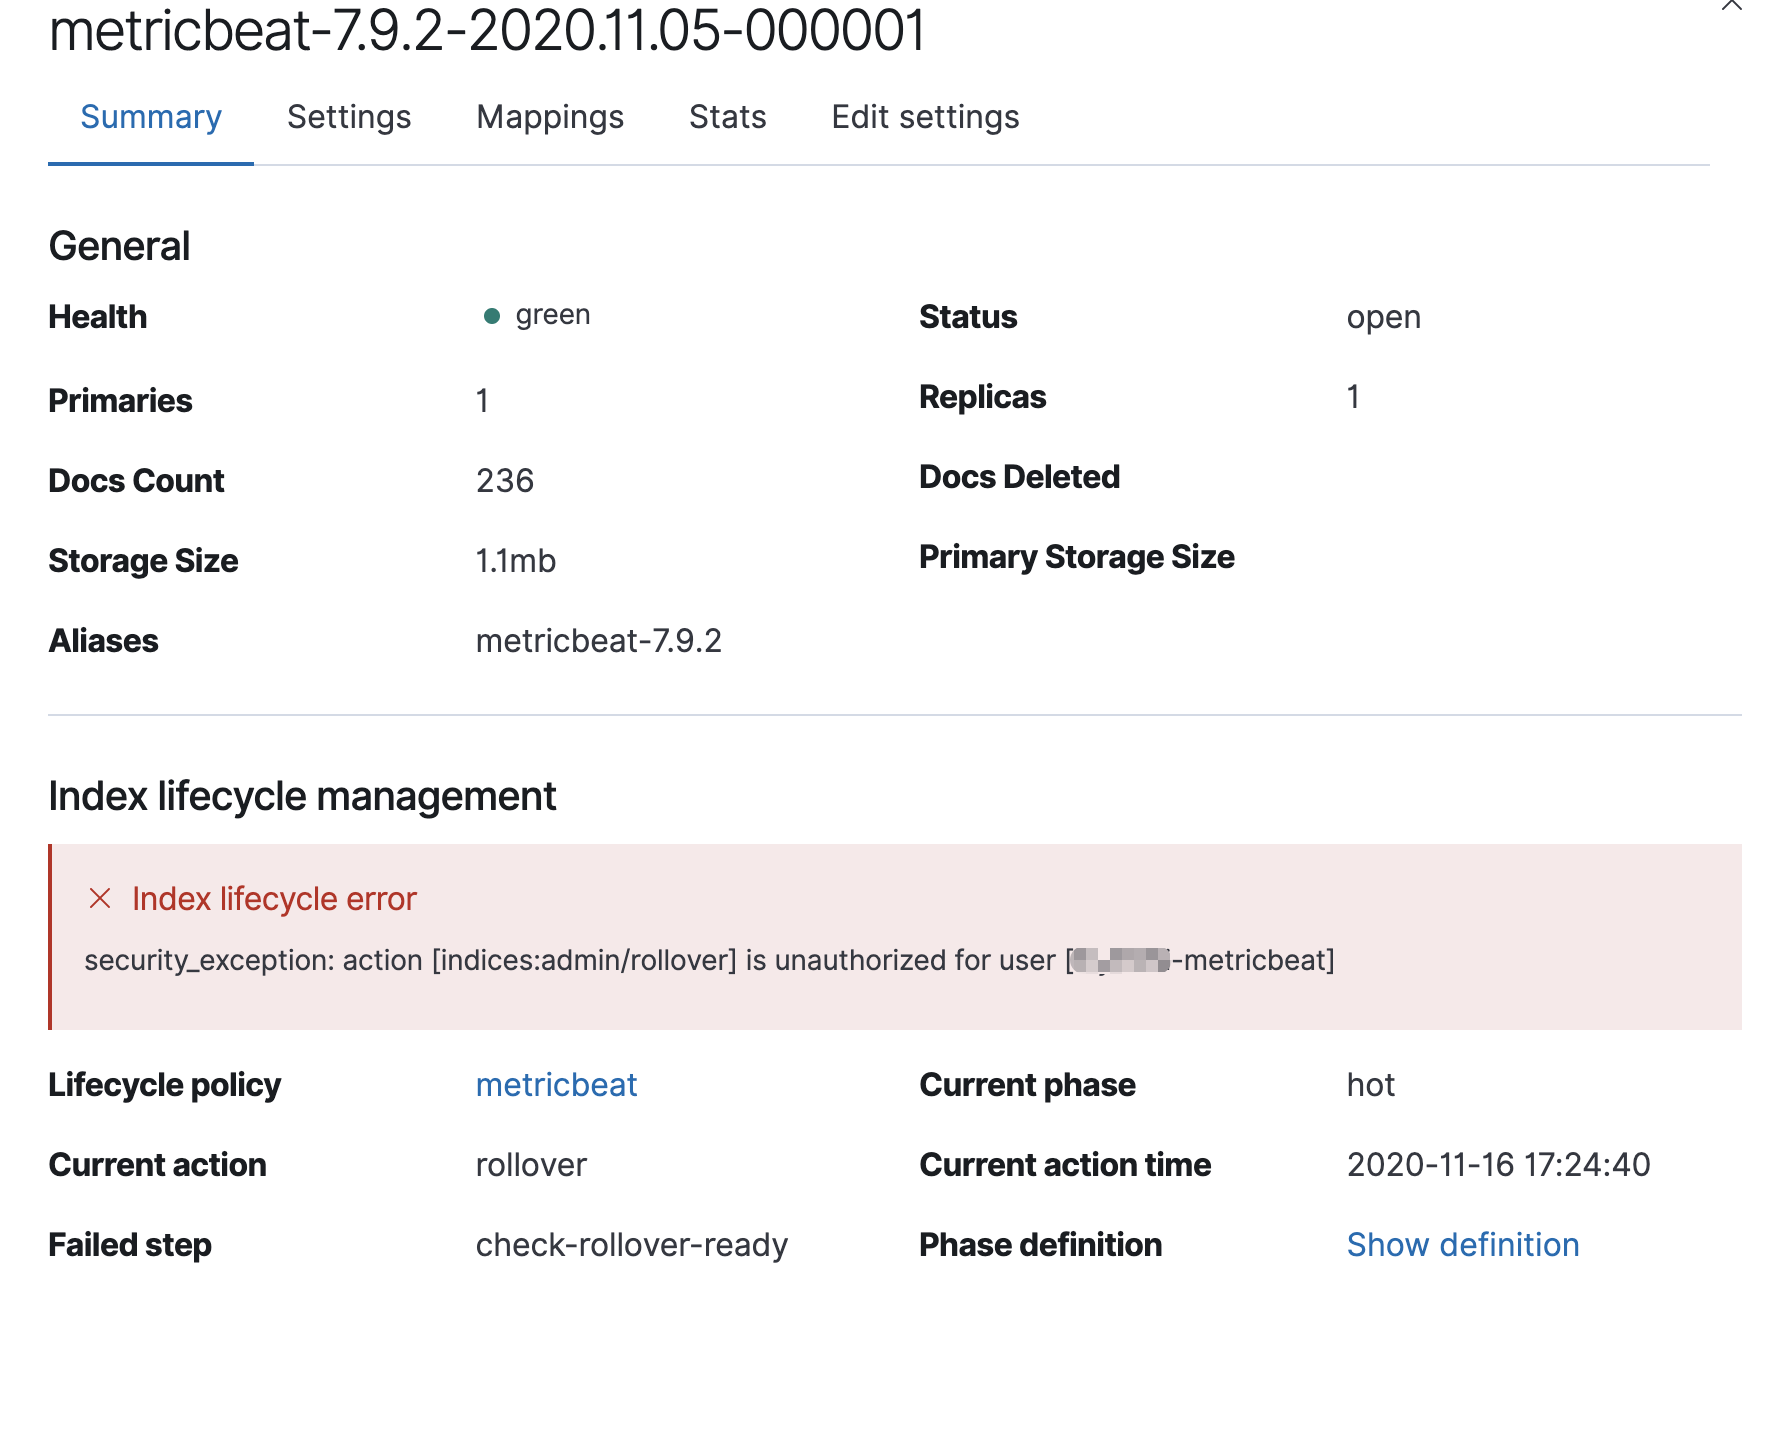Click the 'open' status value
Screen dimensions: 1768x1456
tap(1384, 317)
